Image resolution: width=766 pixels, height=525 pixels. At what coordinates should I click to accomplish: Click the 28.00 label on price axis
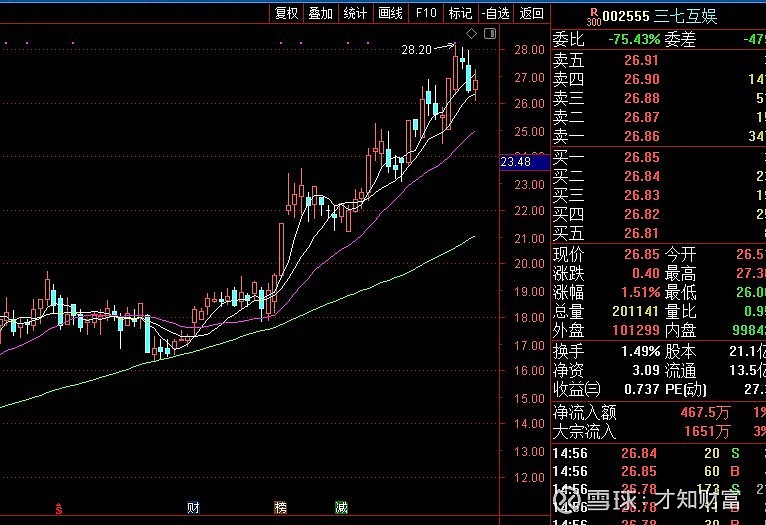tap(529, 50)
